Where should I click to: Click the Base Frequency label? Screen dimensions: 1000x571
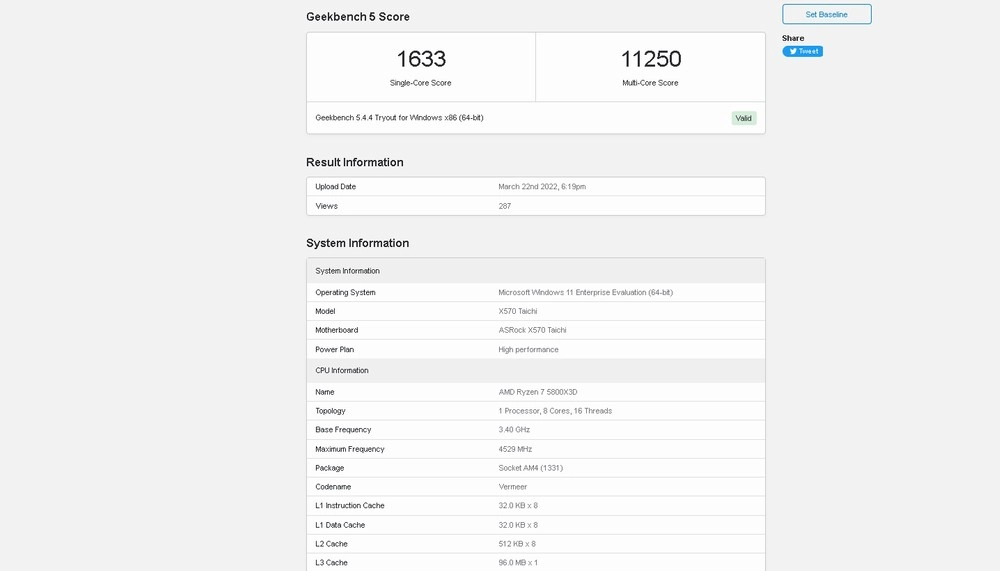(343, 429)
